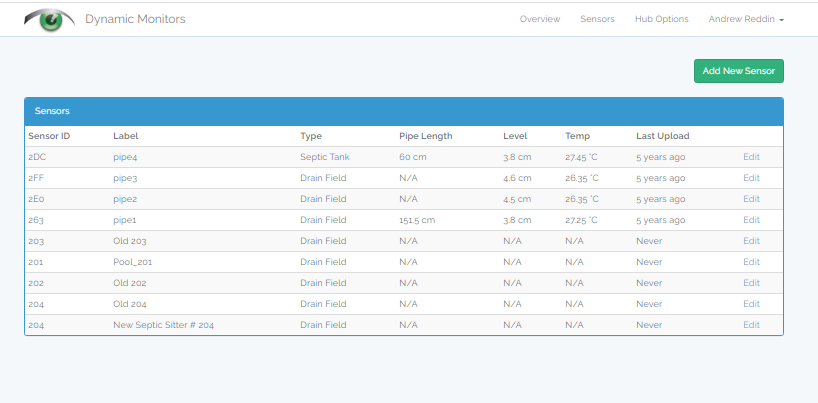Click the pipe4 label

125,158
